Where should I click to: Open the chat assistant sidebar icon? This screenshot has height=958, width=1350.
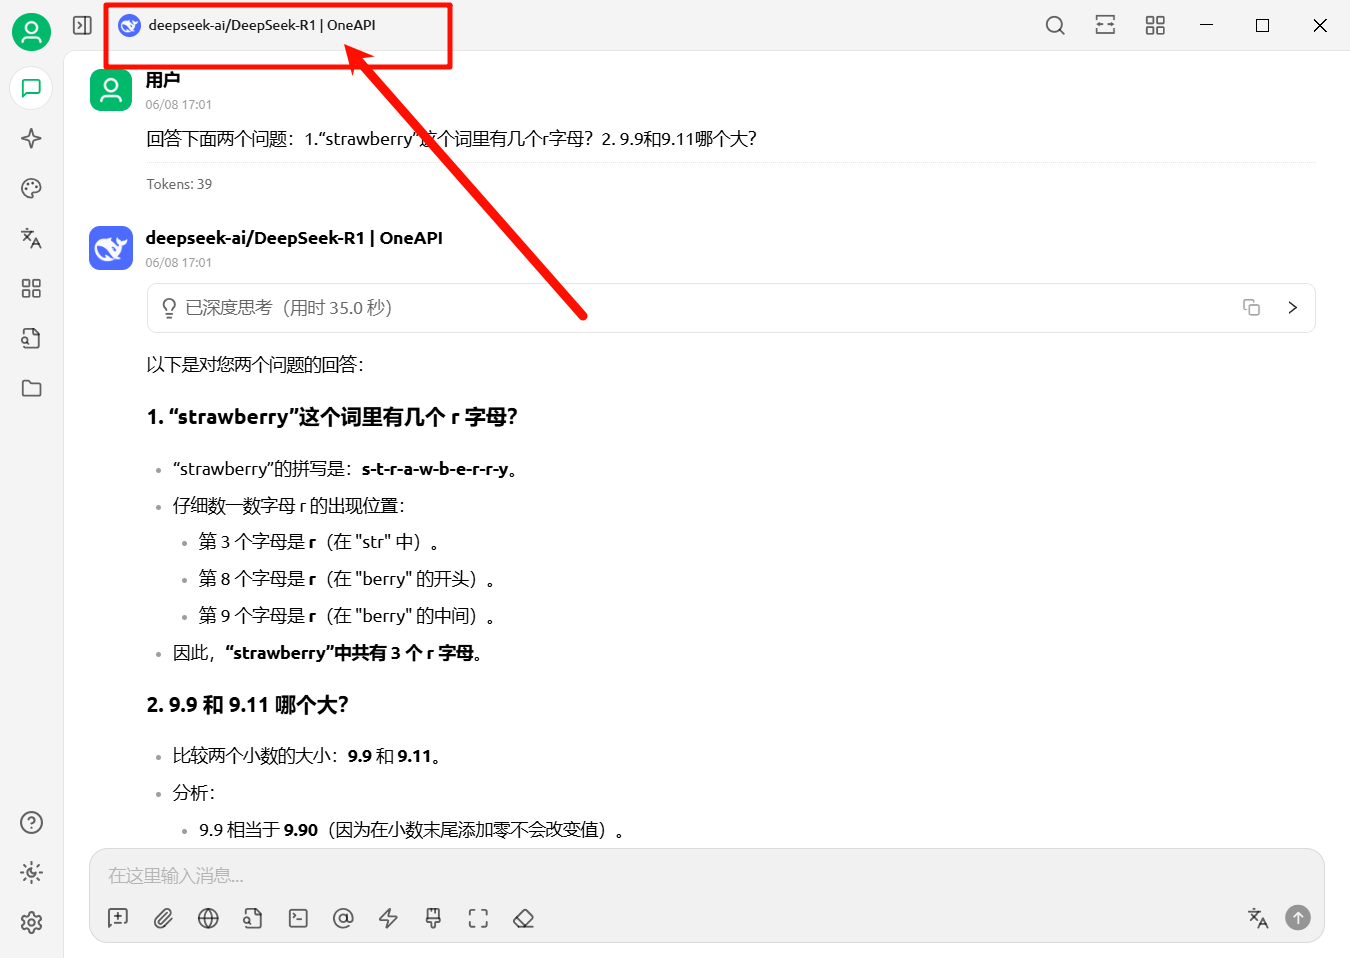pyautogui.click(x=31, y=88)
